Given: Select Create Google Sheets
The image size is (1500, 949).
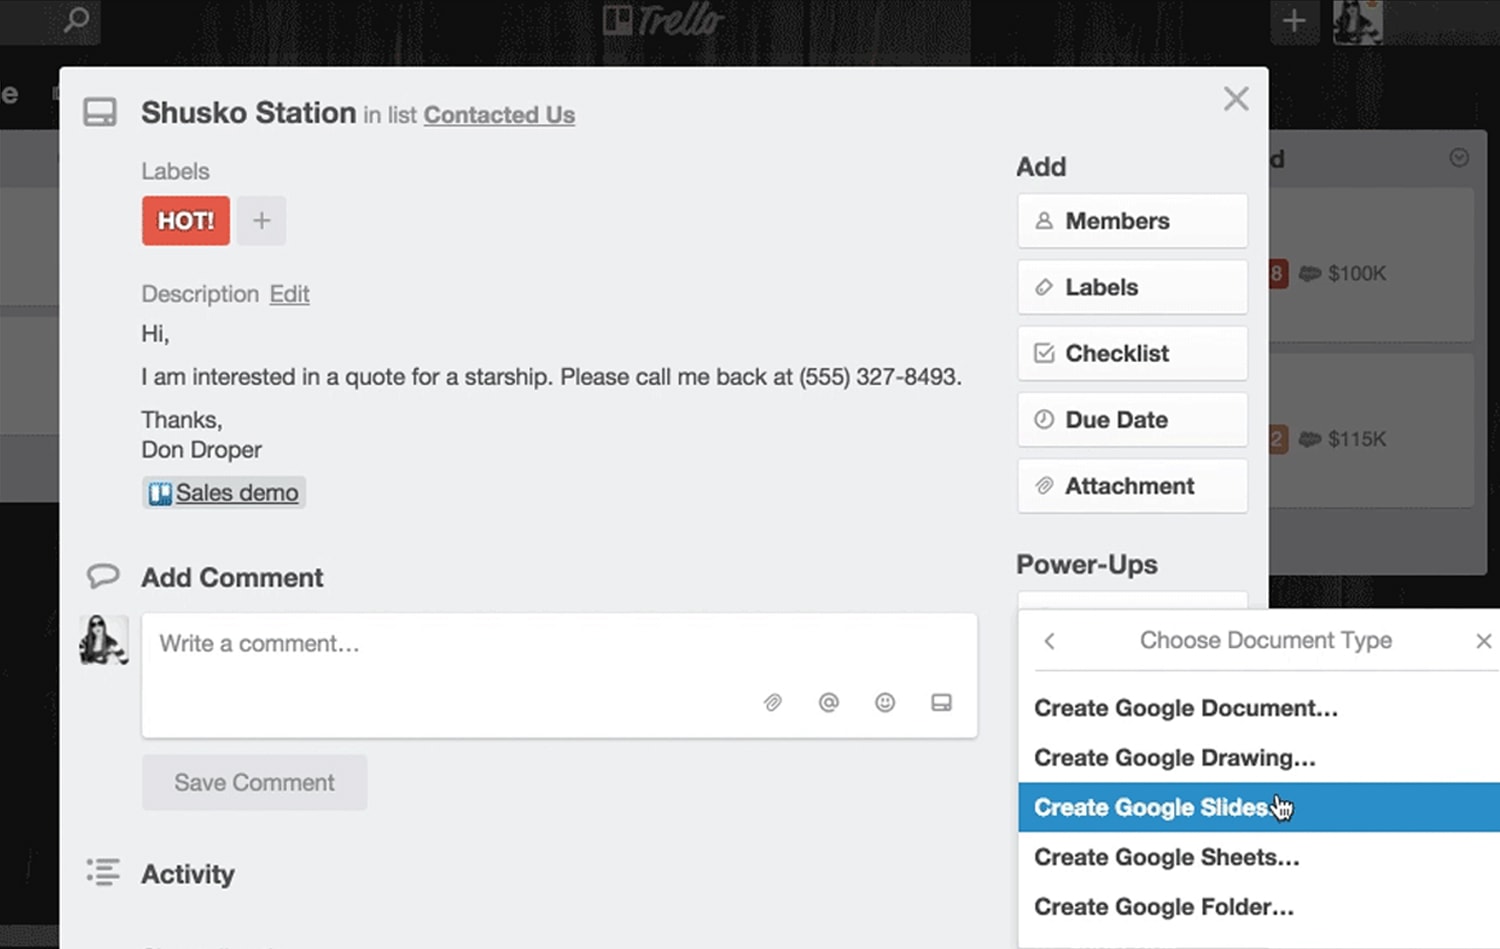Looking at the screenshot, I should (x=1166, y=857).
